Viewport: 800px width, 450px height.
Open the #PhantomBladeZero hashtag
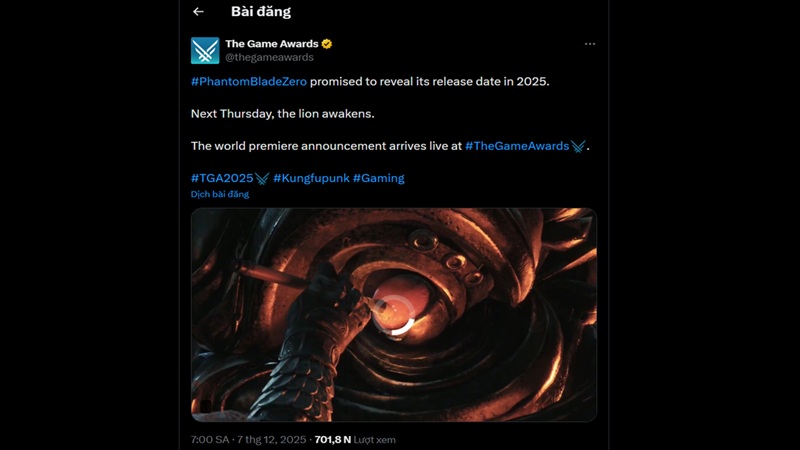point(249,81)
